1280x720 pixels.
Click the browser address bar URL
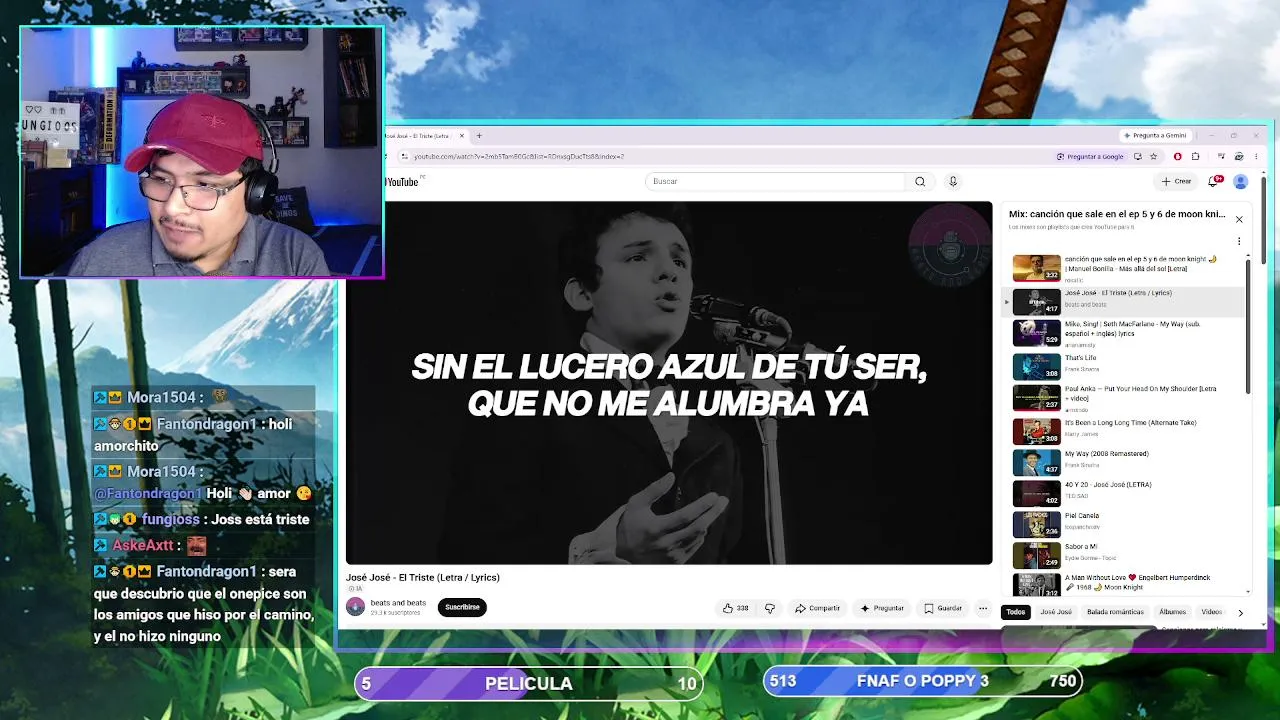pos(519,156)
